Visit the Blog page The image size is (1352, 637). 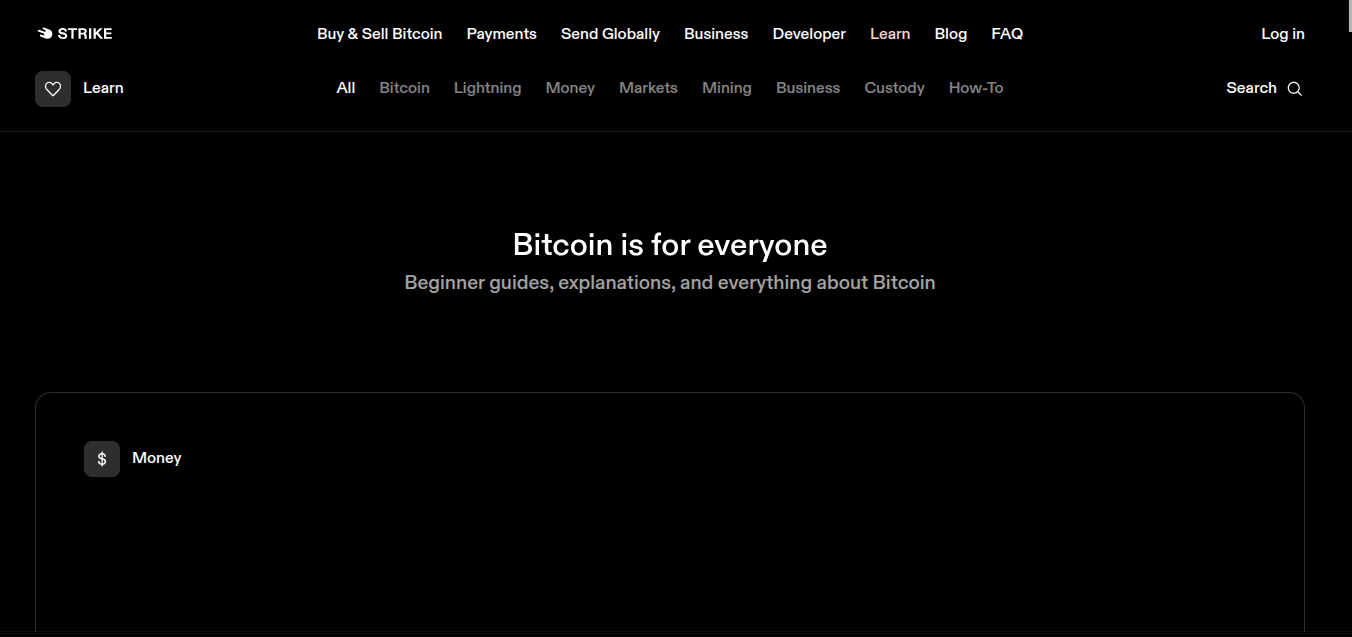click(951, 34)
